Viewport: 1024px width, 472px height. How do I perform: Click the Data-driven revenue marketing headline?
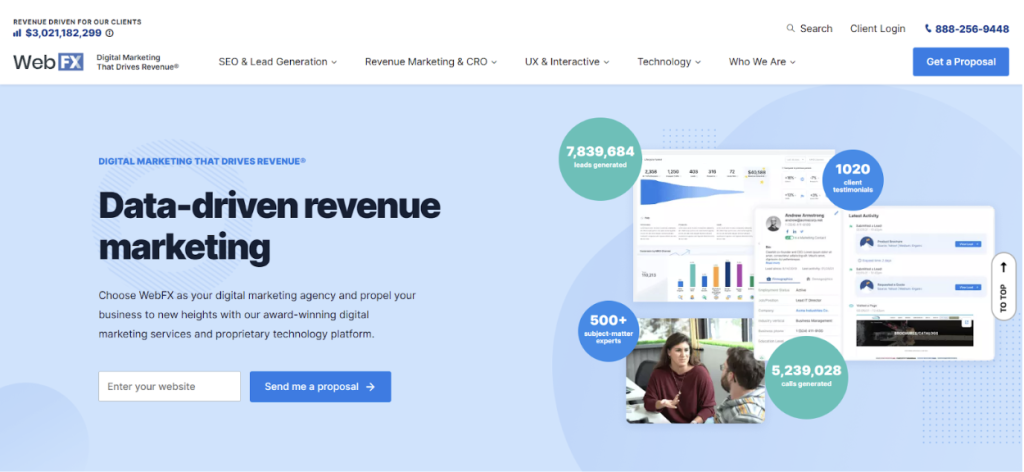(x=269, y=226)
